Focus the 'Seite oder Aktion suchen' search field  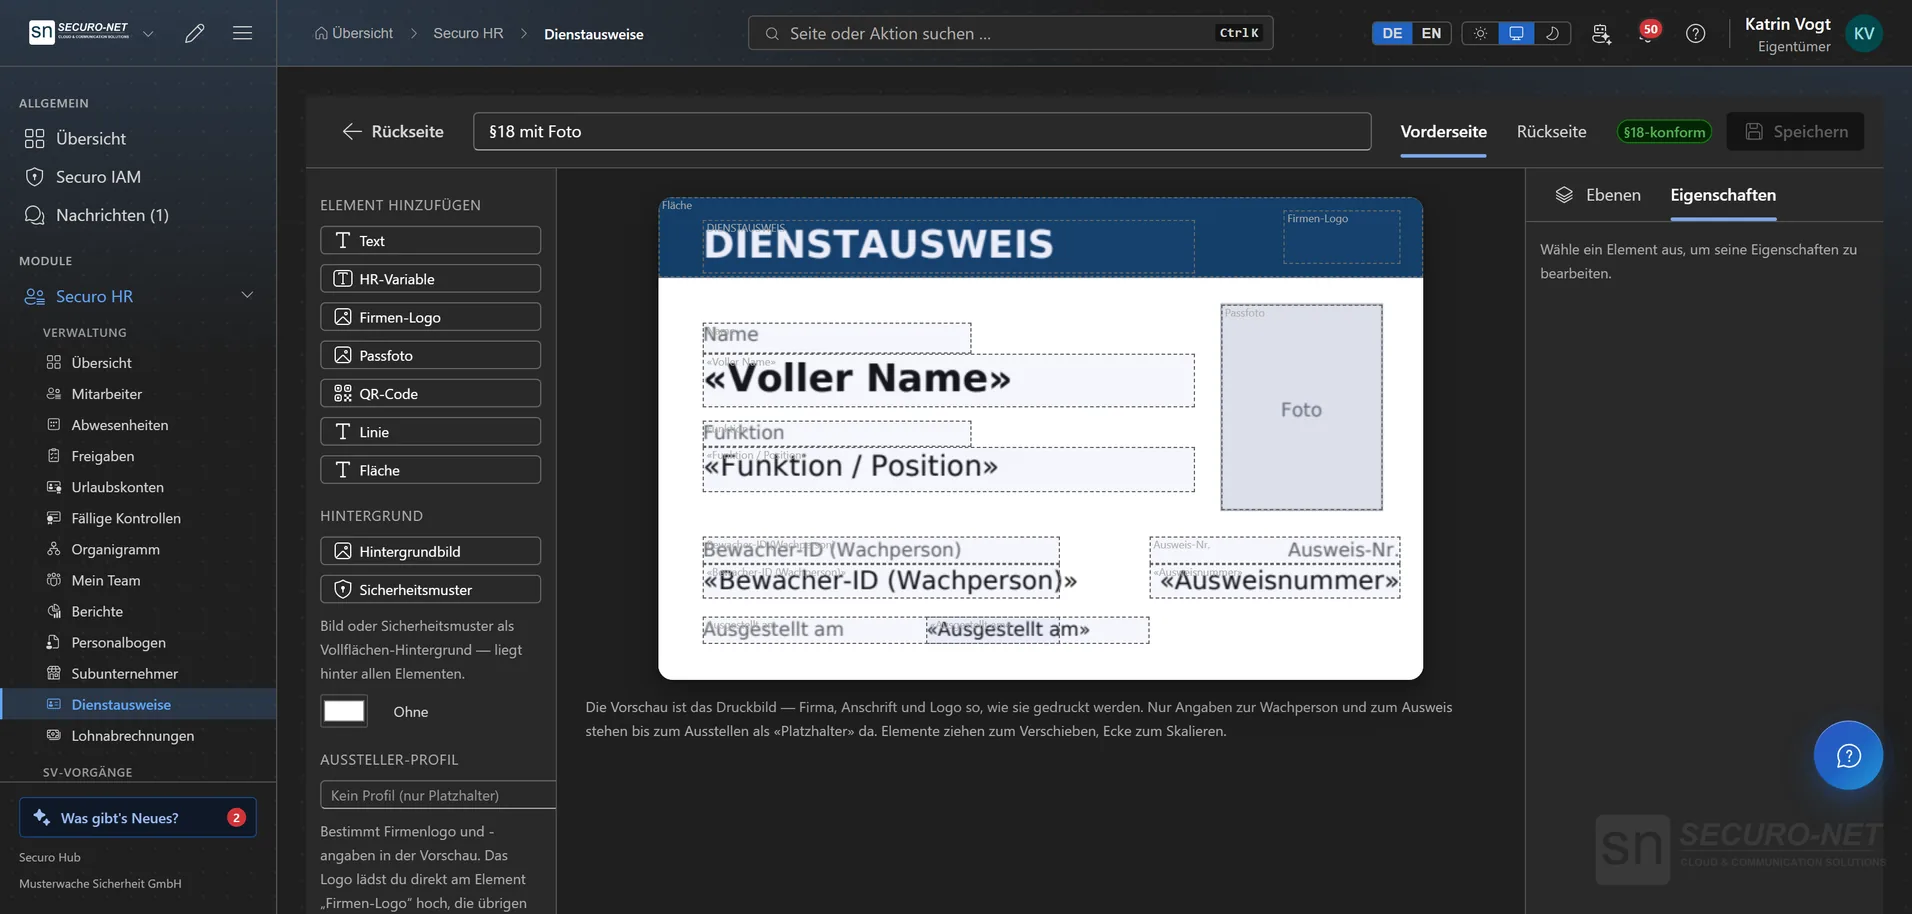(x=1010, y=33)
